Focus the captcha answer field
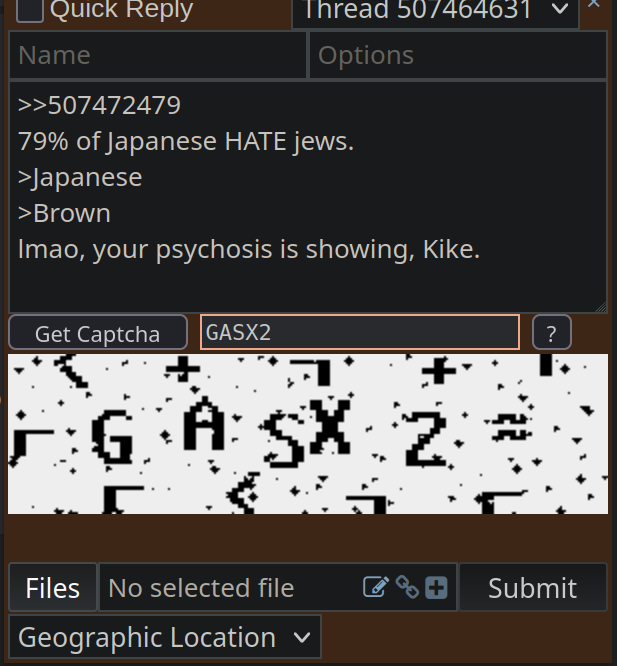The image size is (617, 666). (360, 332)
